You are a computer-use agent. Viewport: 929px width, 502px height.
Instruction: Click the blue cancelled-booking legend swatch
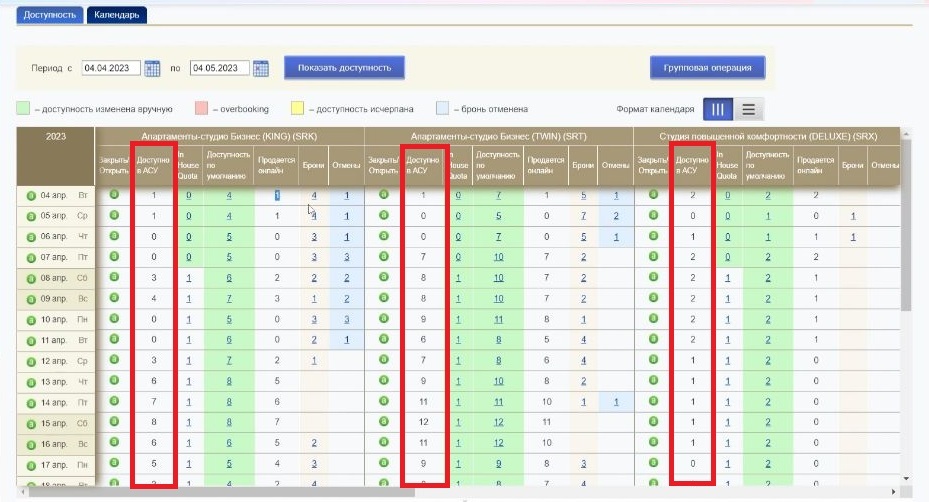coord(443,108)
